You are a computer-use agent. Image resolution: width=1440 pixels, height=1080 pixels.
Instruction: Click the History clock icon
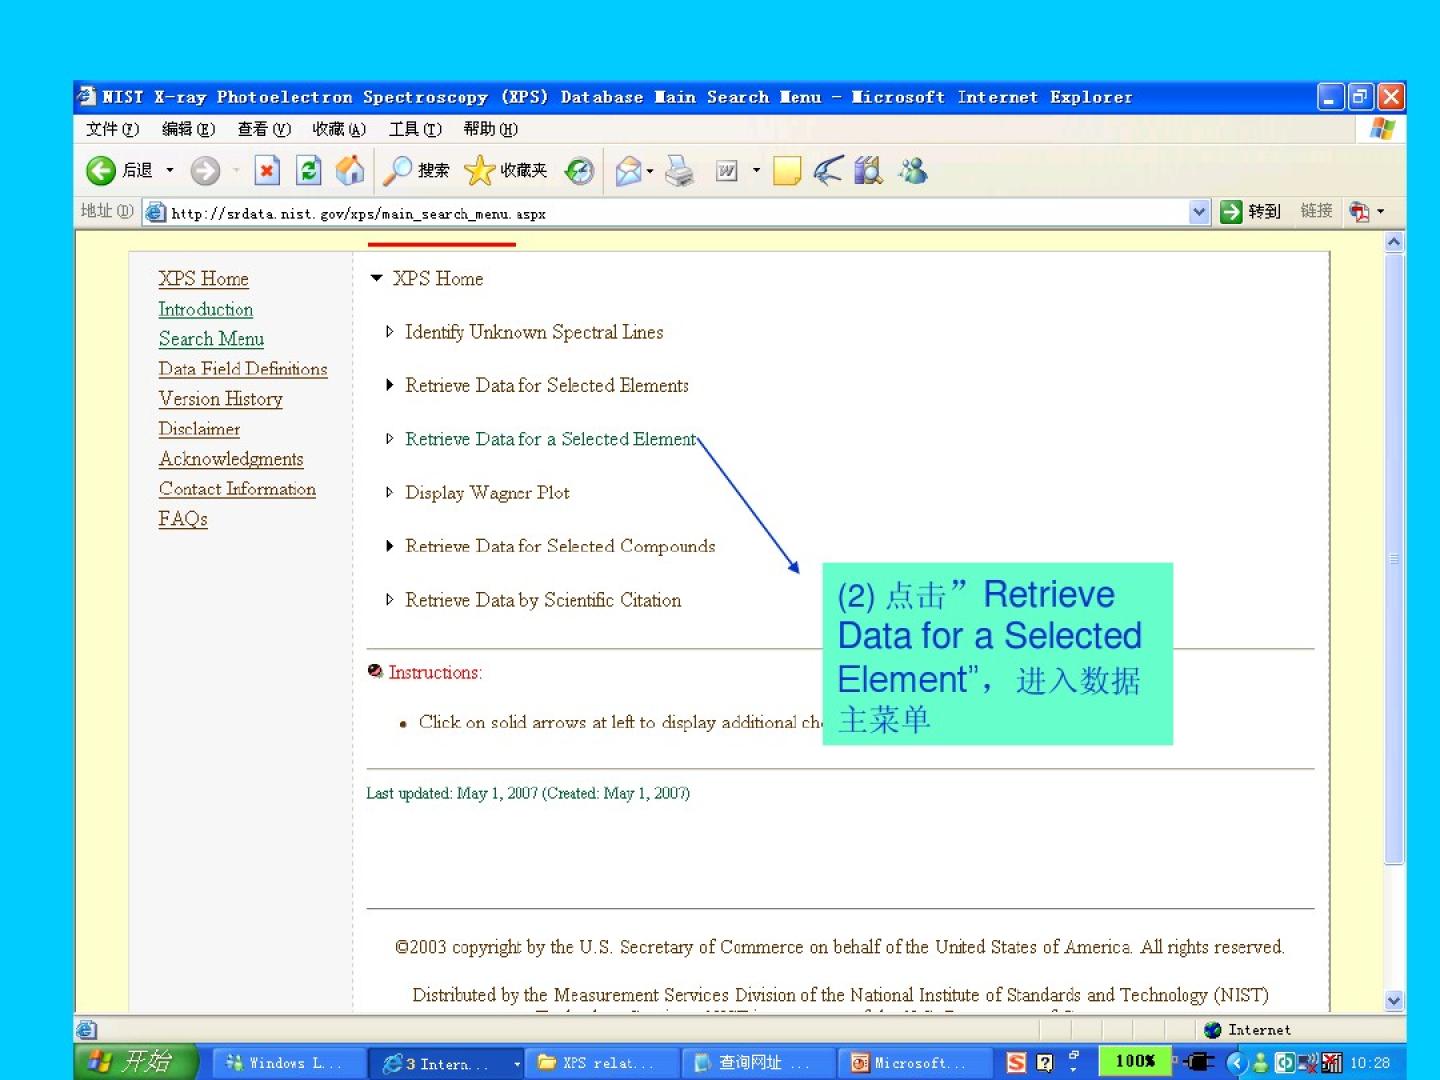coord(579,171)
